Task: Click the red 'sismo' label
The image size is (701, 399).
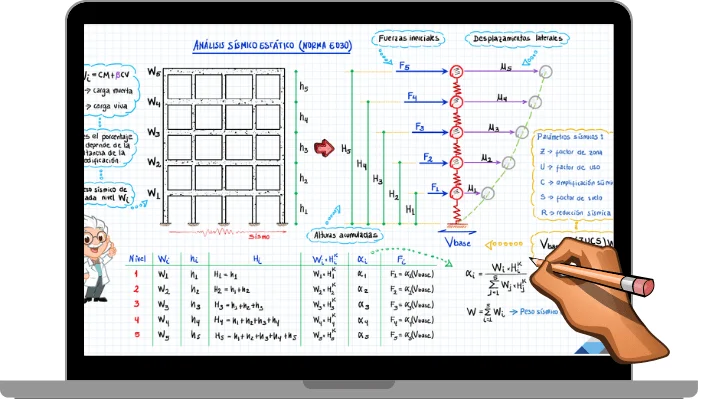Action: [259, 236]
